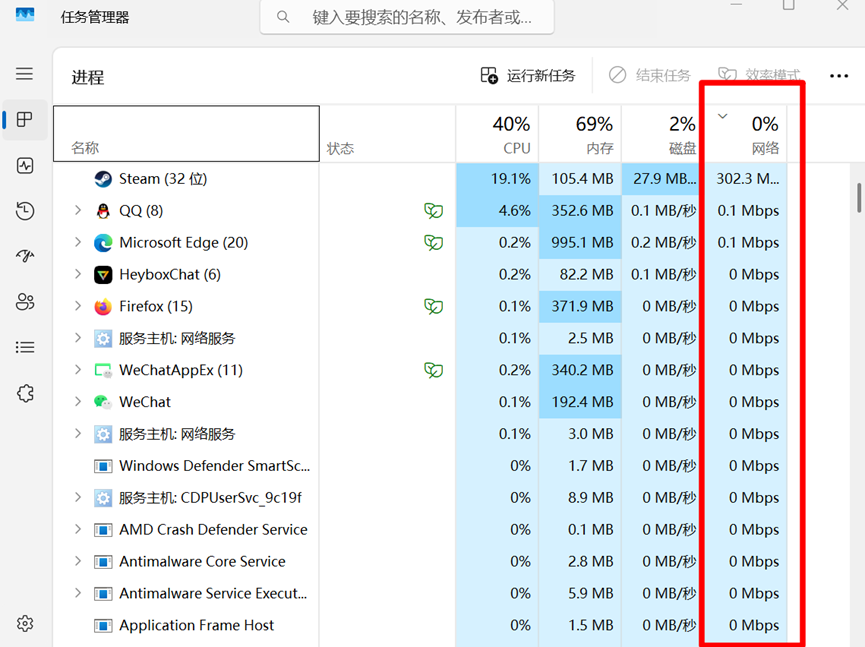The image size is (865, 647).
Task: Open App history sidebar icon
Action: click(x=25, y=211)
